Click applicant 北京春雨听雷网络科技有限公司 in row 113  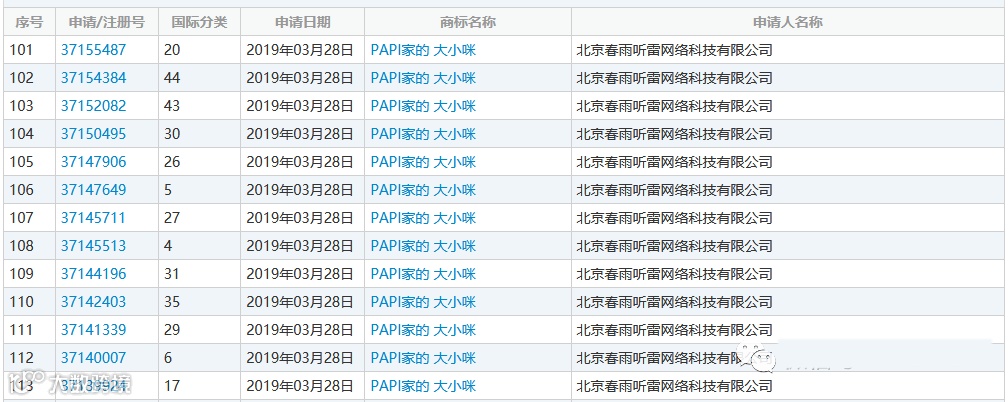[x=674, y=386]
